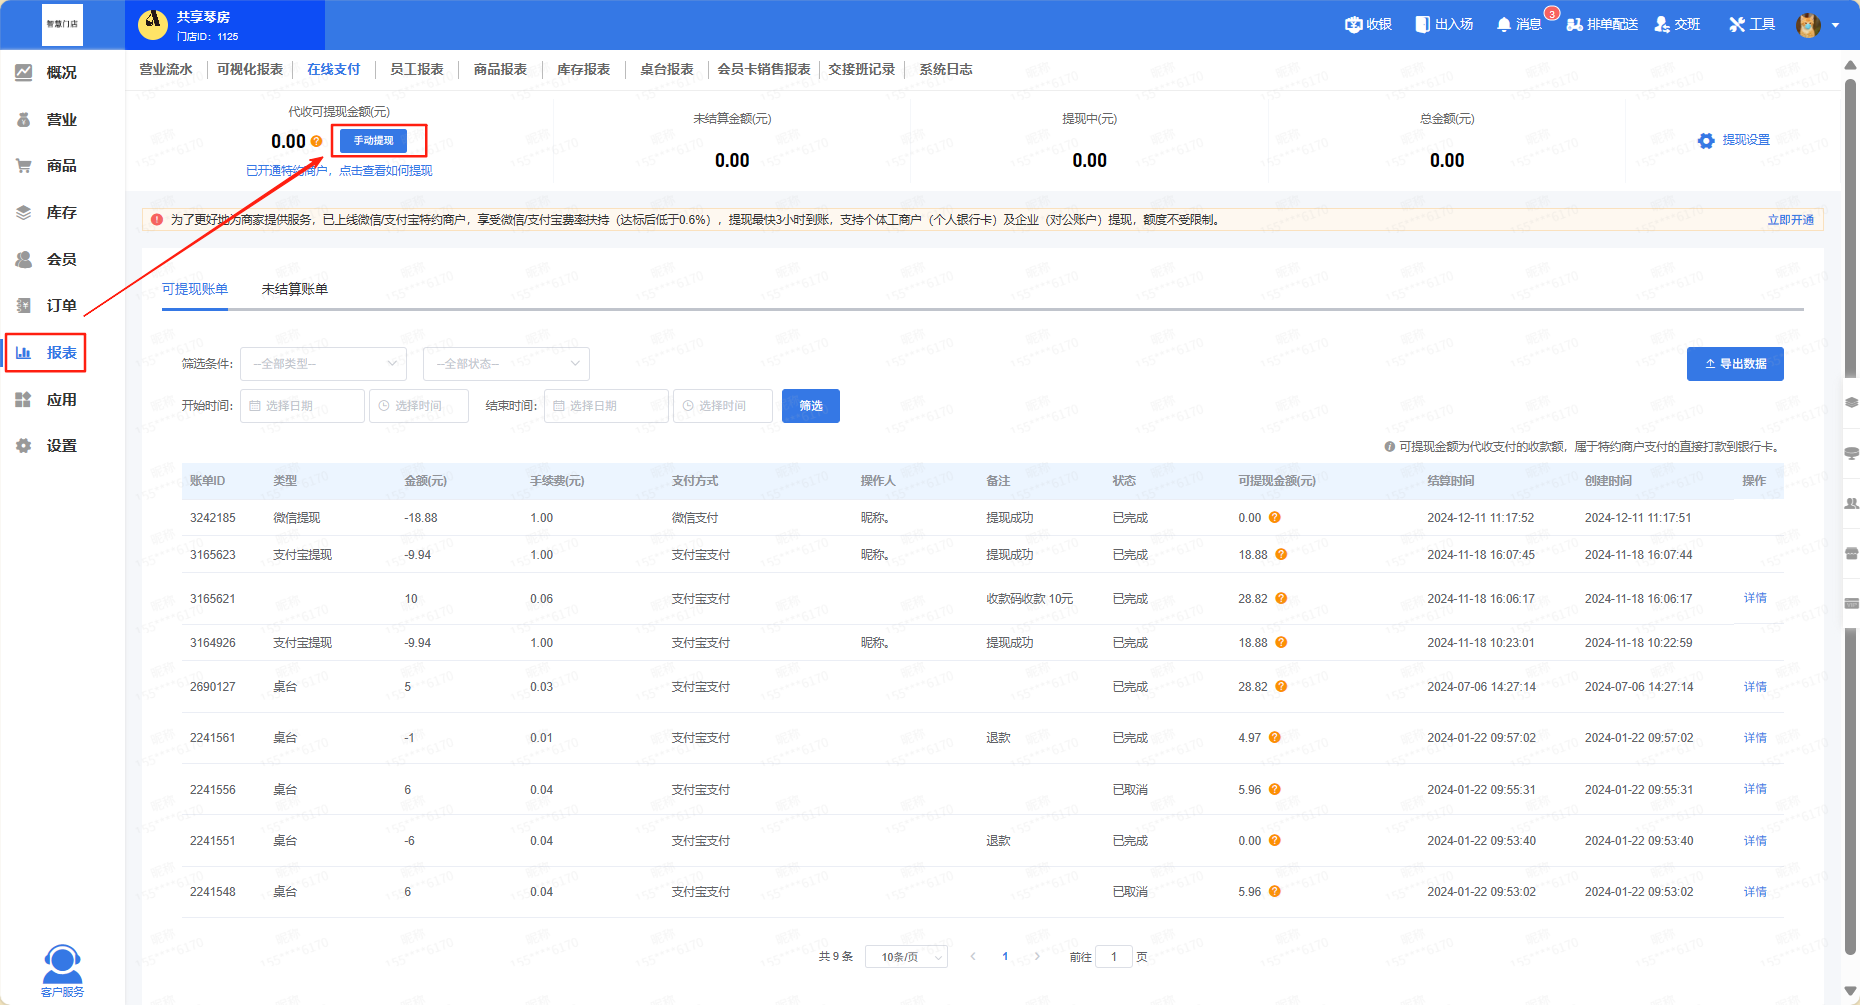Click the start date 选择日期 field
The width and height of the screenshot is (1860, 1005).
point(302,406)
